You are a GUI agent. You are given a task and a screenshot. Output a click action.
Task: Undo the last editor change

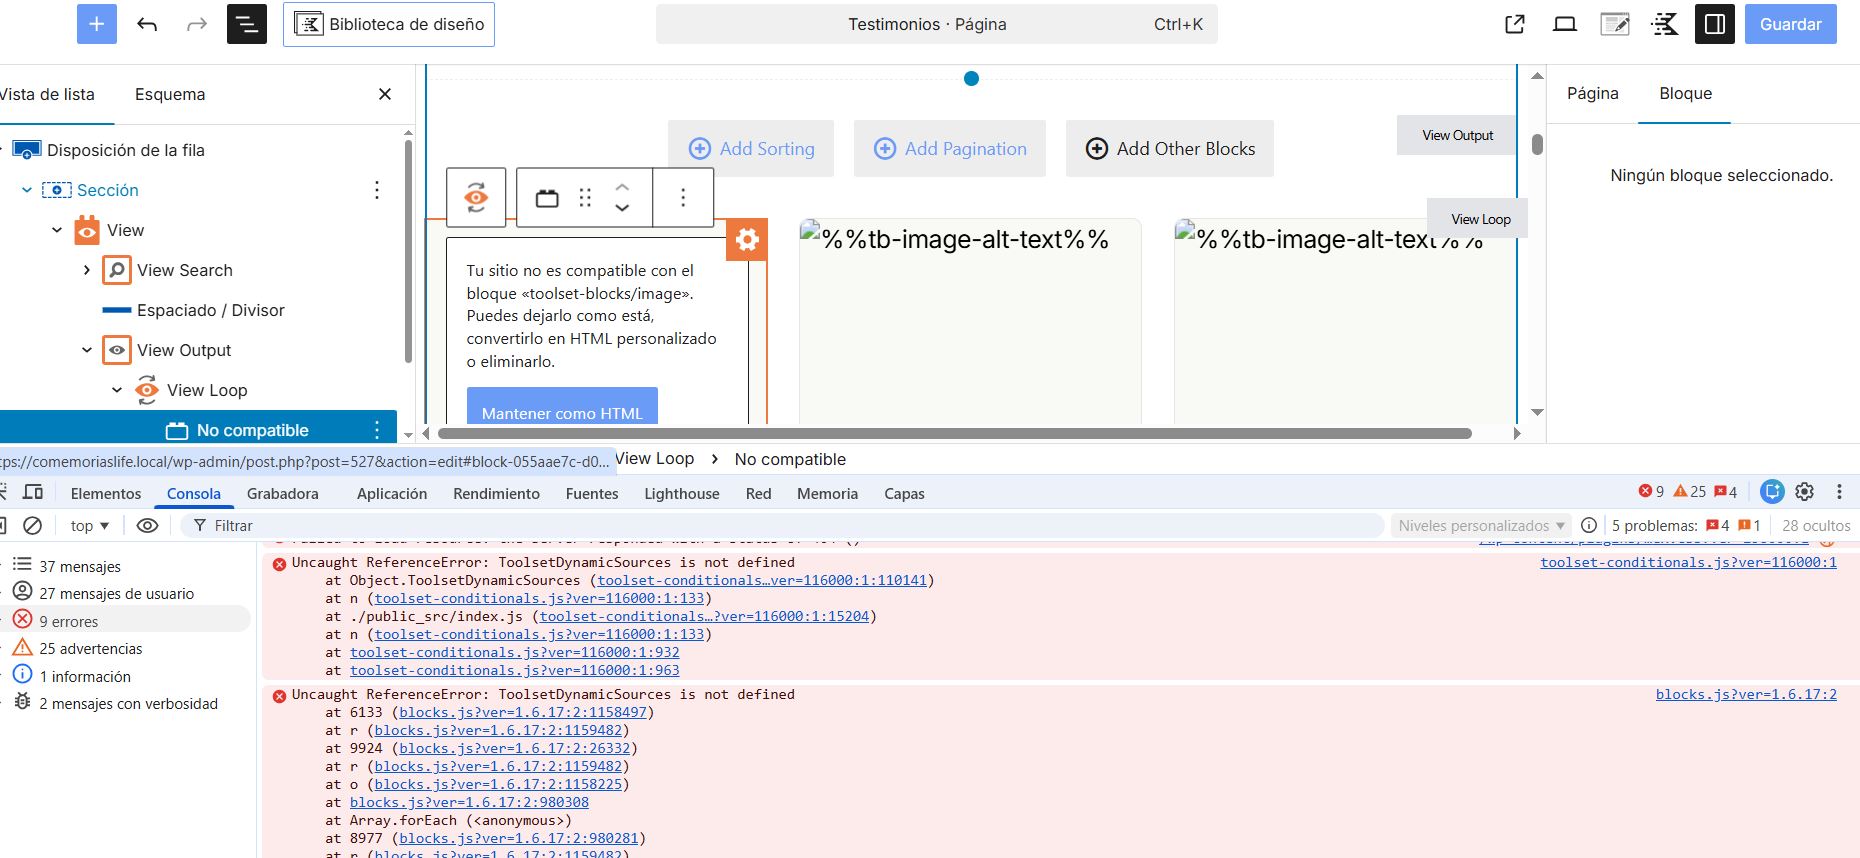click(x=147, y=24)
